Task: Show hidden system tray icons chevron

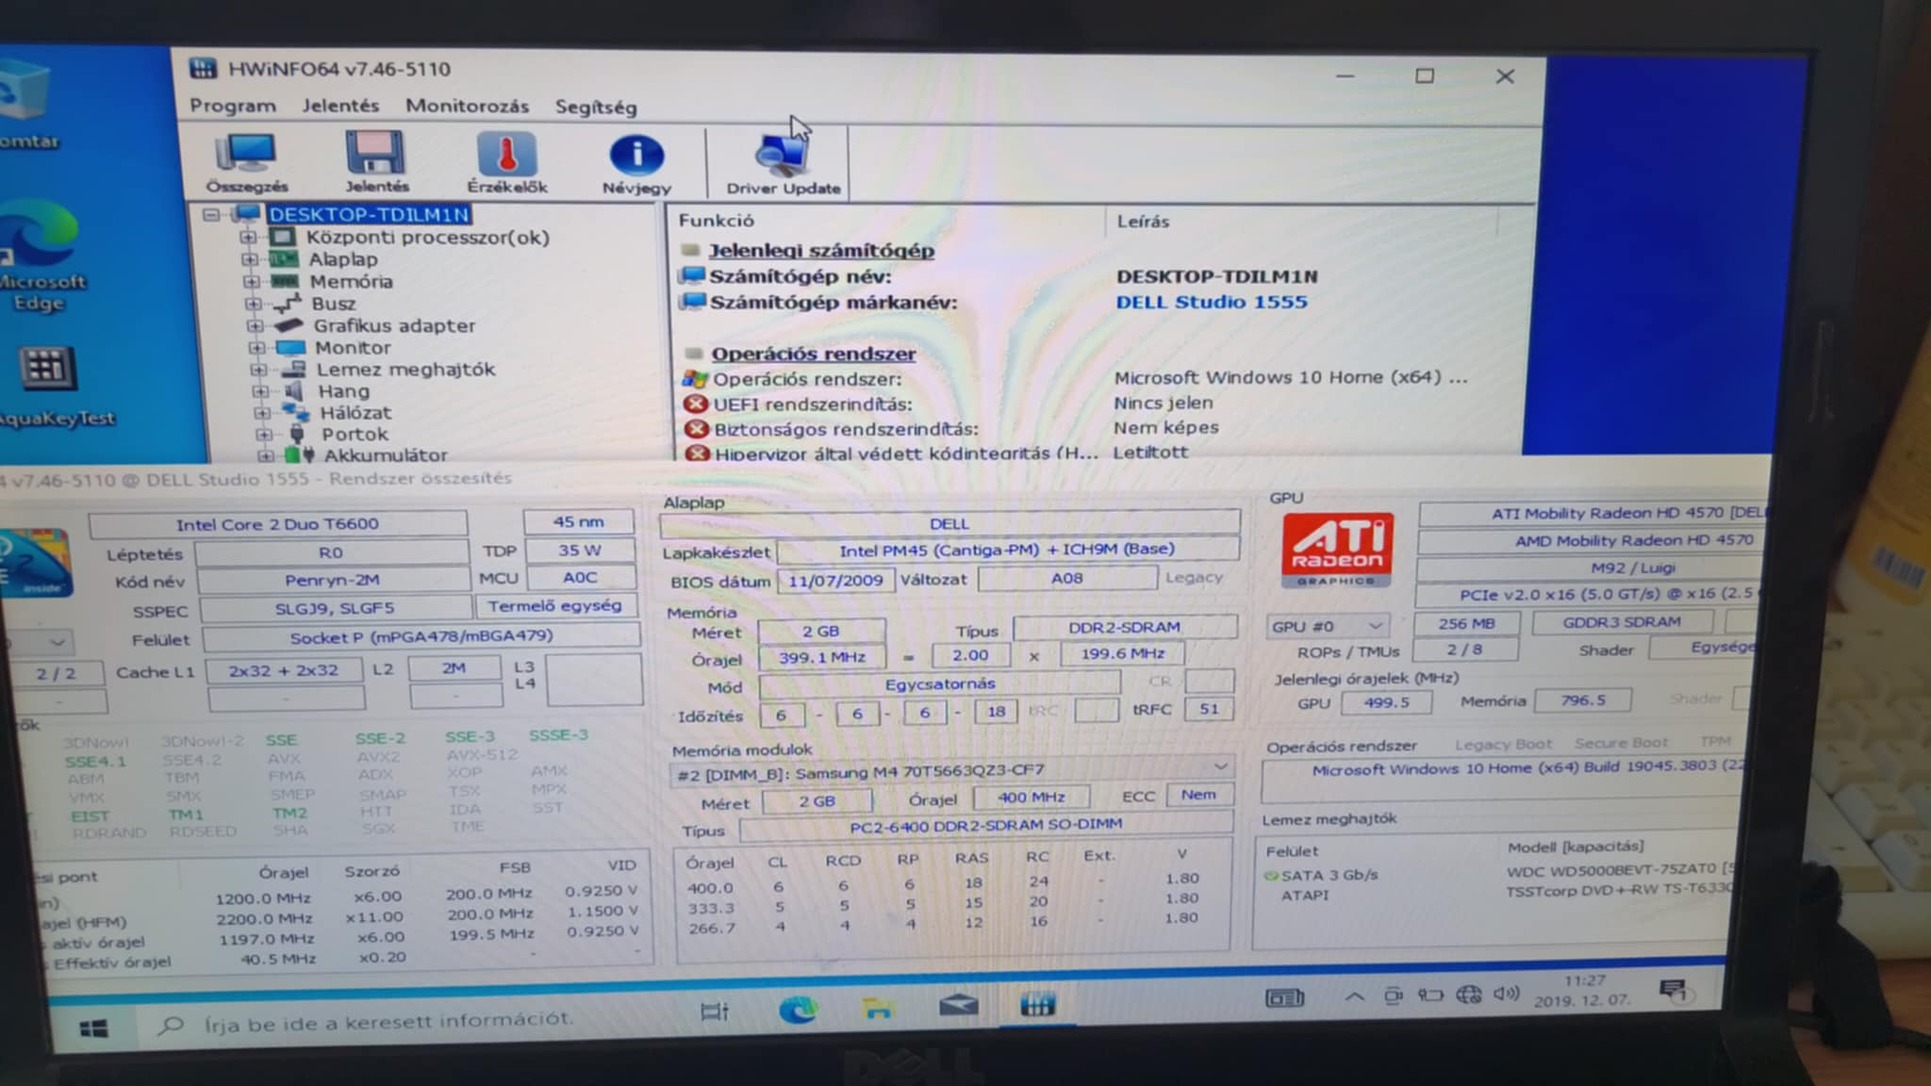Action: 1353,996
